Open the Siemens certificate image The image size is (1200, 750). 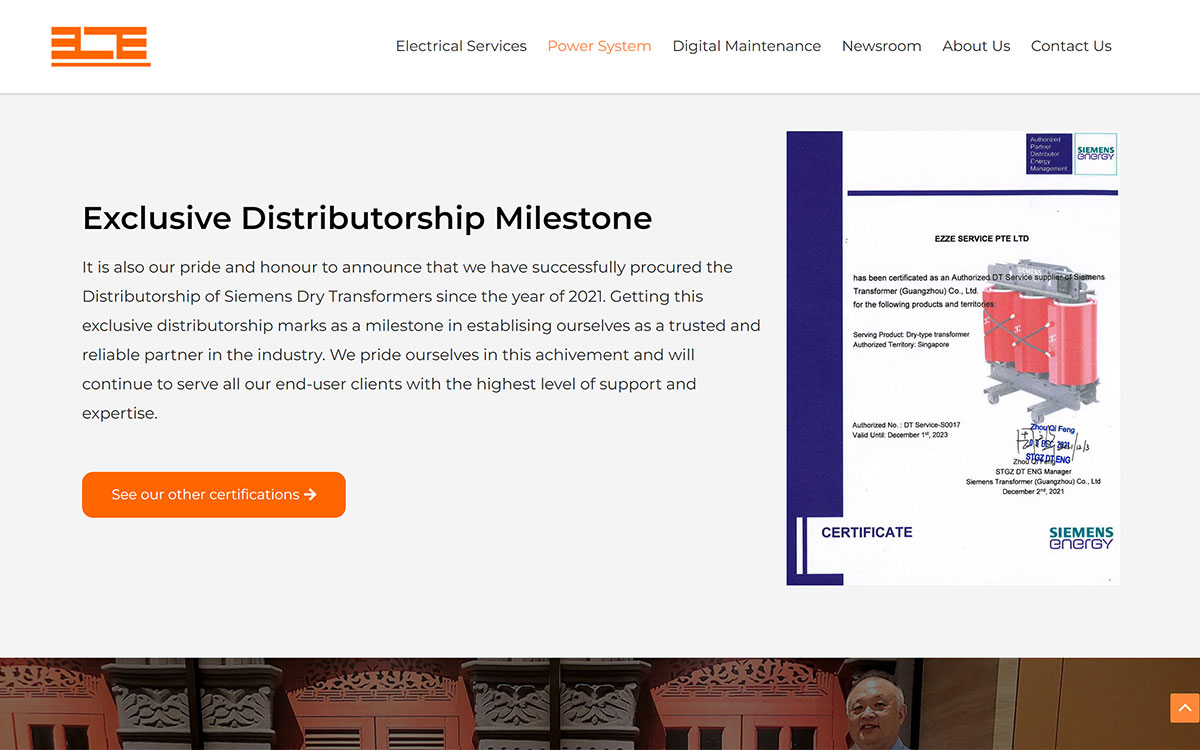coord(953,358)
